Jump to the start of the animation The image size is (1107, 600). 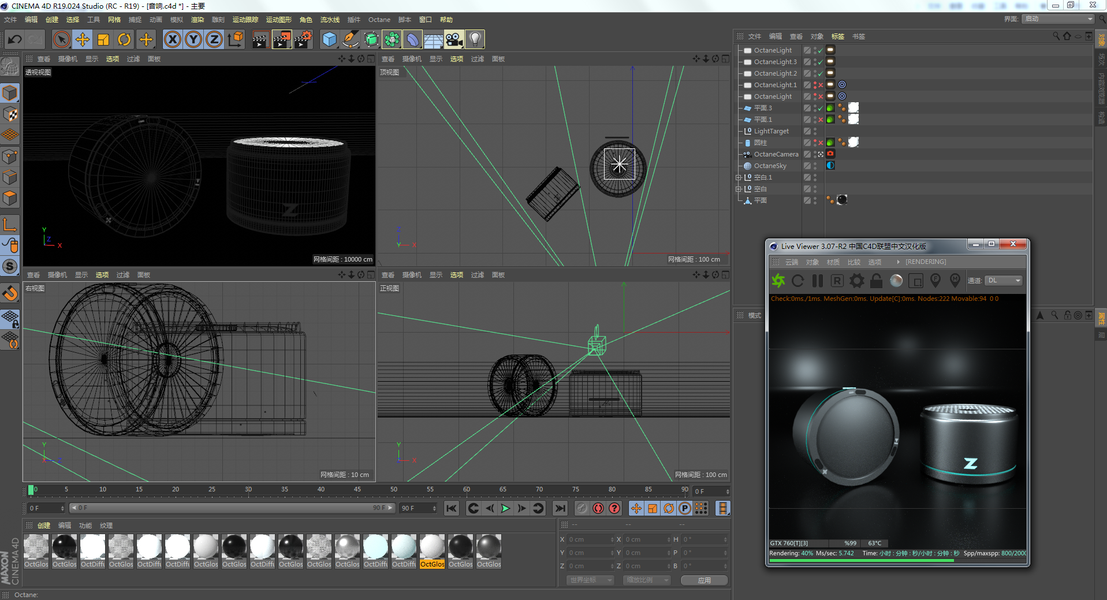coord(452,508)
